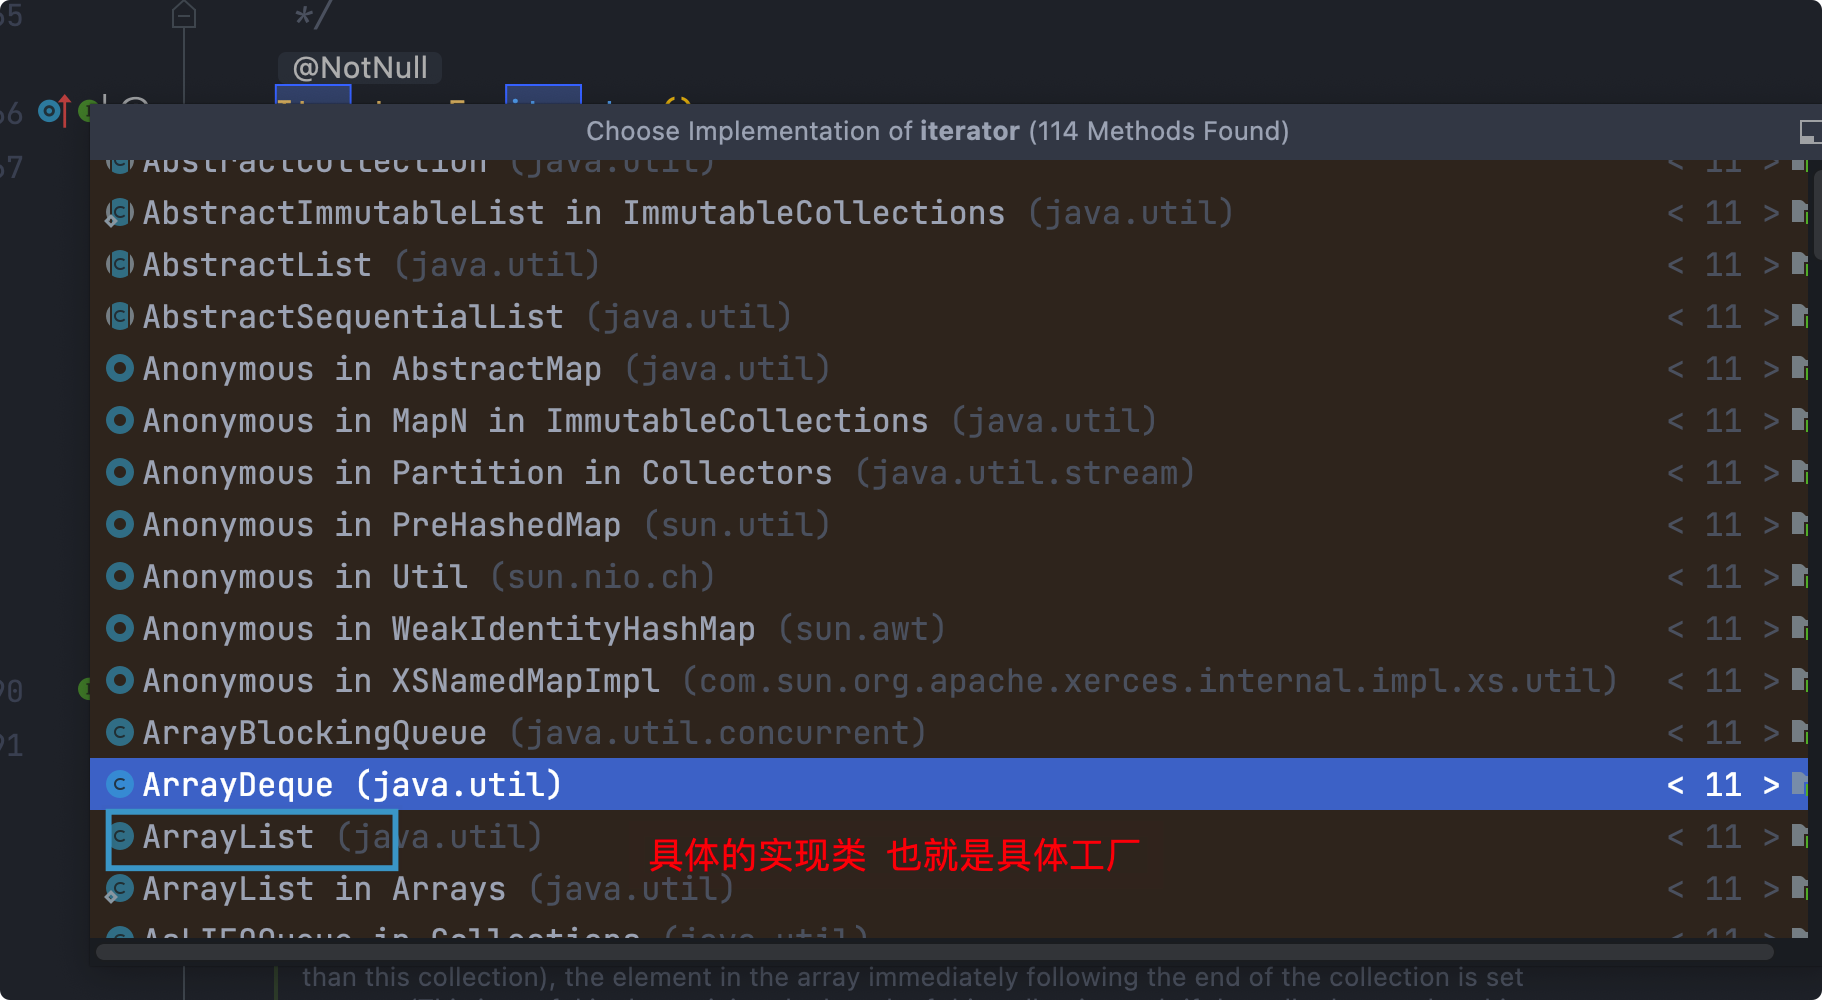Click the icon for Anonymous in AbstractMap
The width and height of the screenshot is (1822, 1000).
(120, 369)
